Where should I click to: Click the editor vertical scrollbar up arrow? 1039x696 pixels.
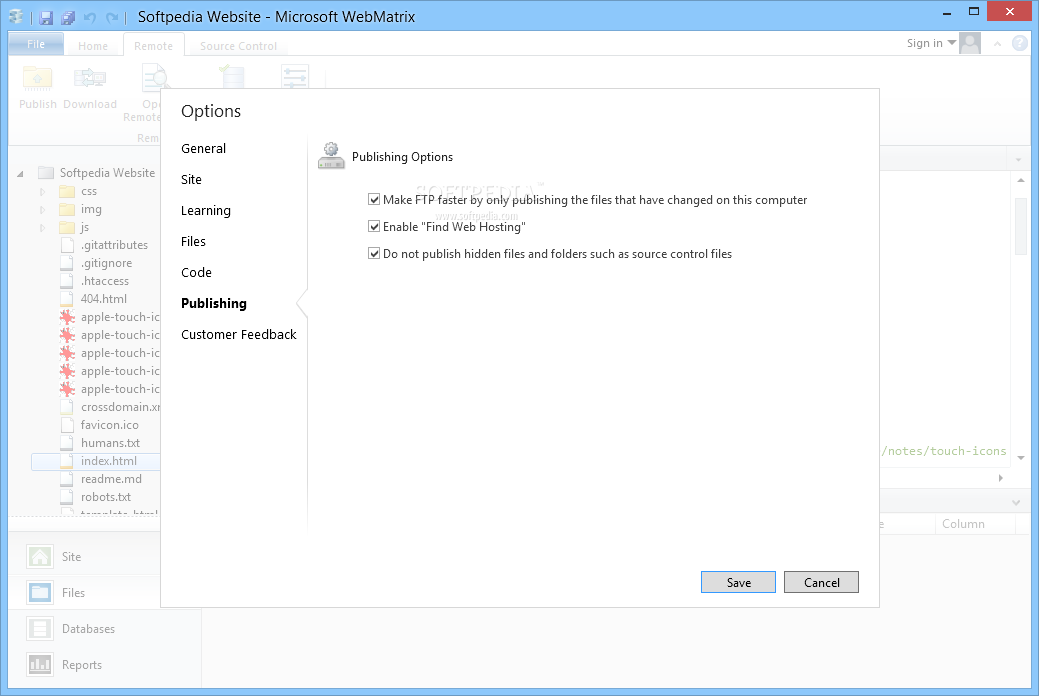1021,180
